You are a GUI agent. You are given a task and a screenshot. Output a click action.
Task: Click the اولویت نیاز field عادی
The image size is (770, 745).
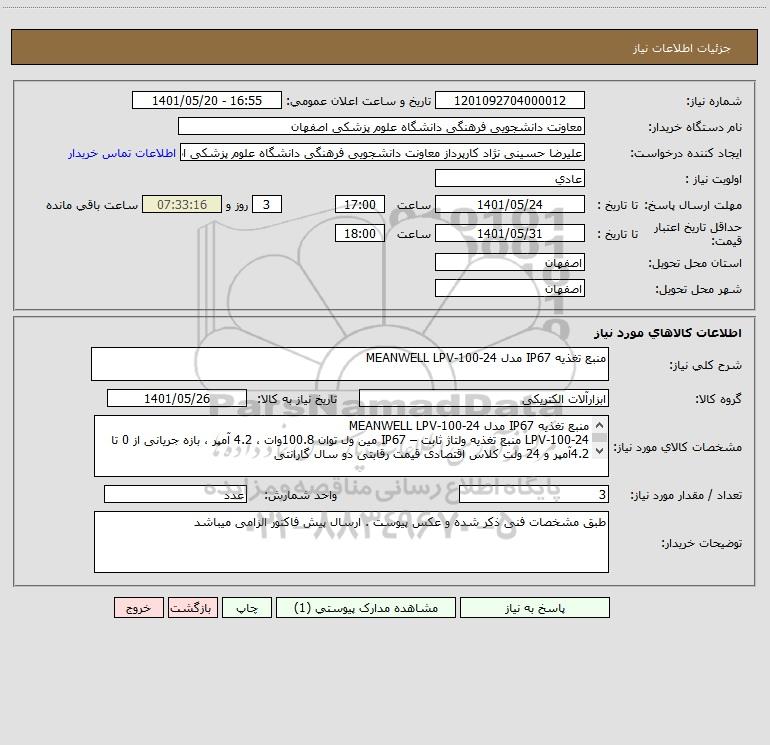510,179
